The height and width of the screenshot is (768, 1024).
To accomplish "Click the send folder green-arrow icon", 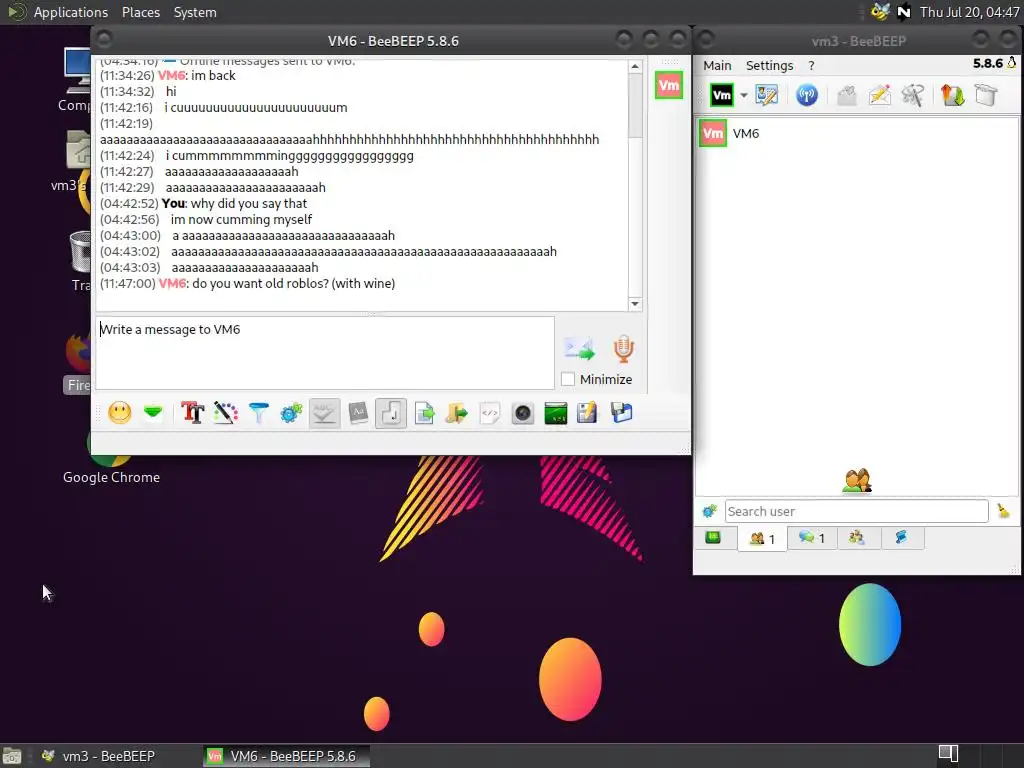I will click(456, 413).
